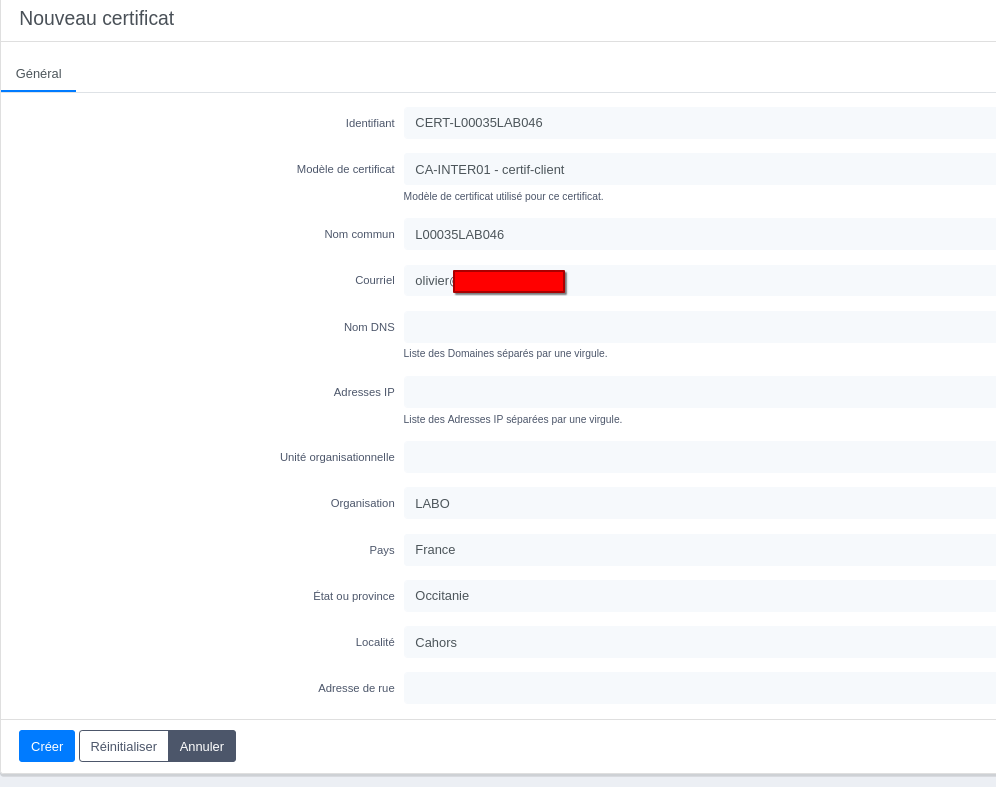Open the Pays field showing France
This screenshot has height=787, width=996.
point(699,550)
